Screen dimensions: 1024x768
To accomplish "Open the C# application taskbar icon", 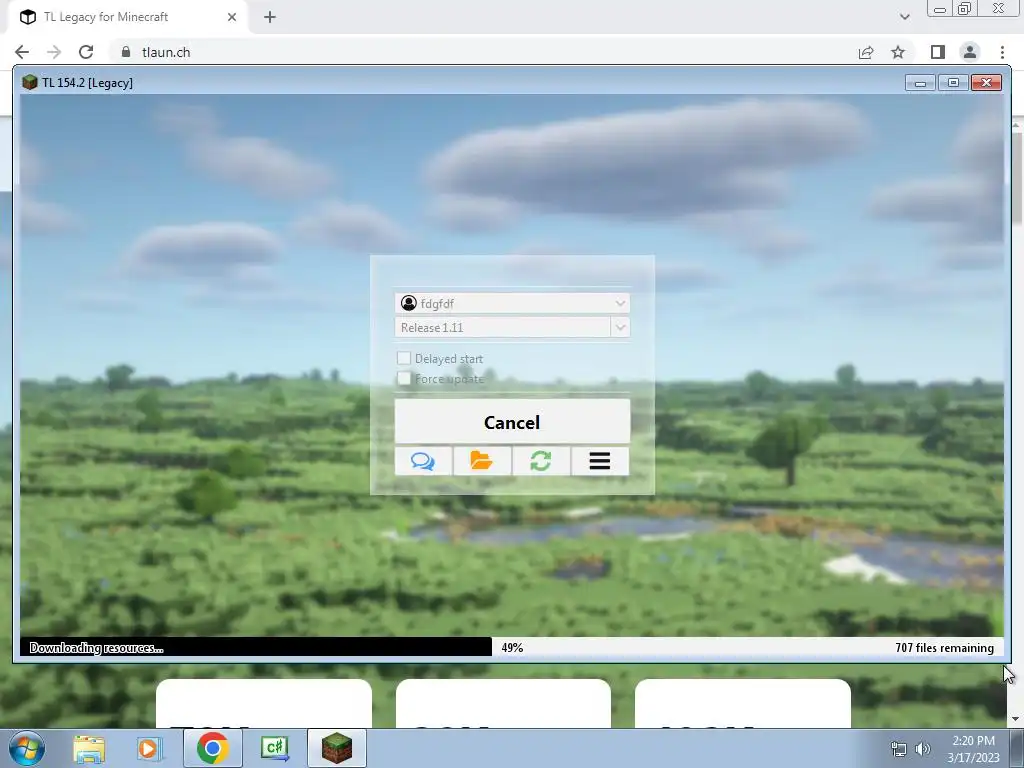I will (x=274, y=748).
